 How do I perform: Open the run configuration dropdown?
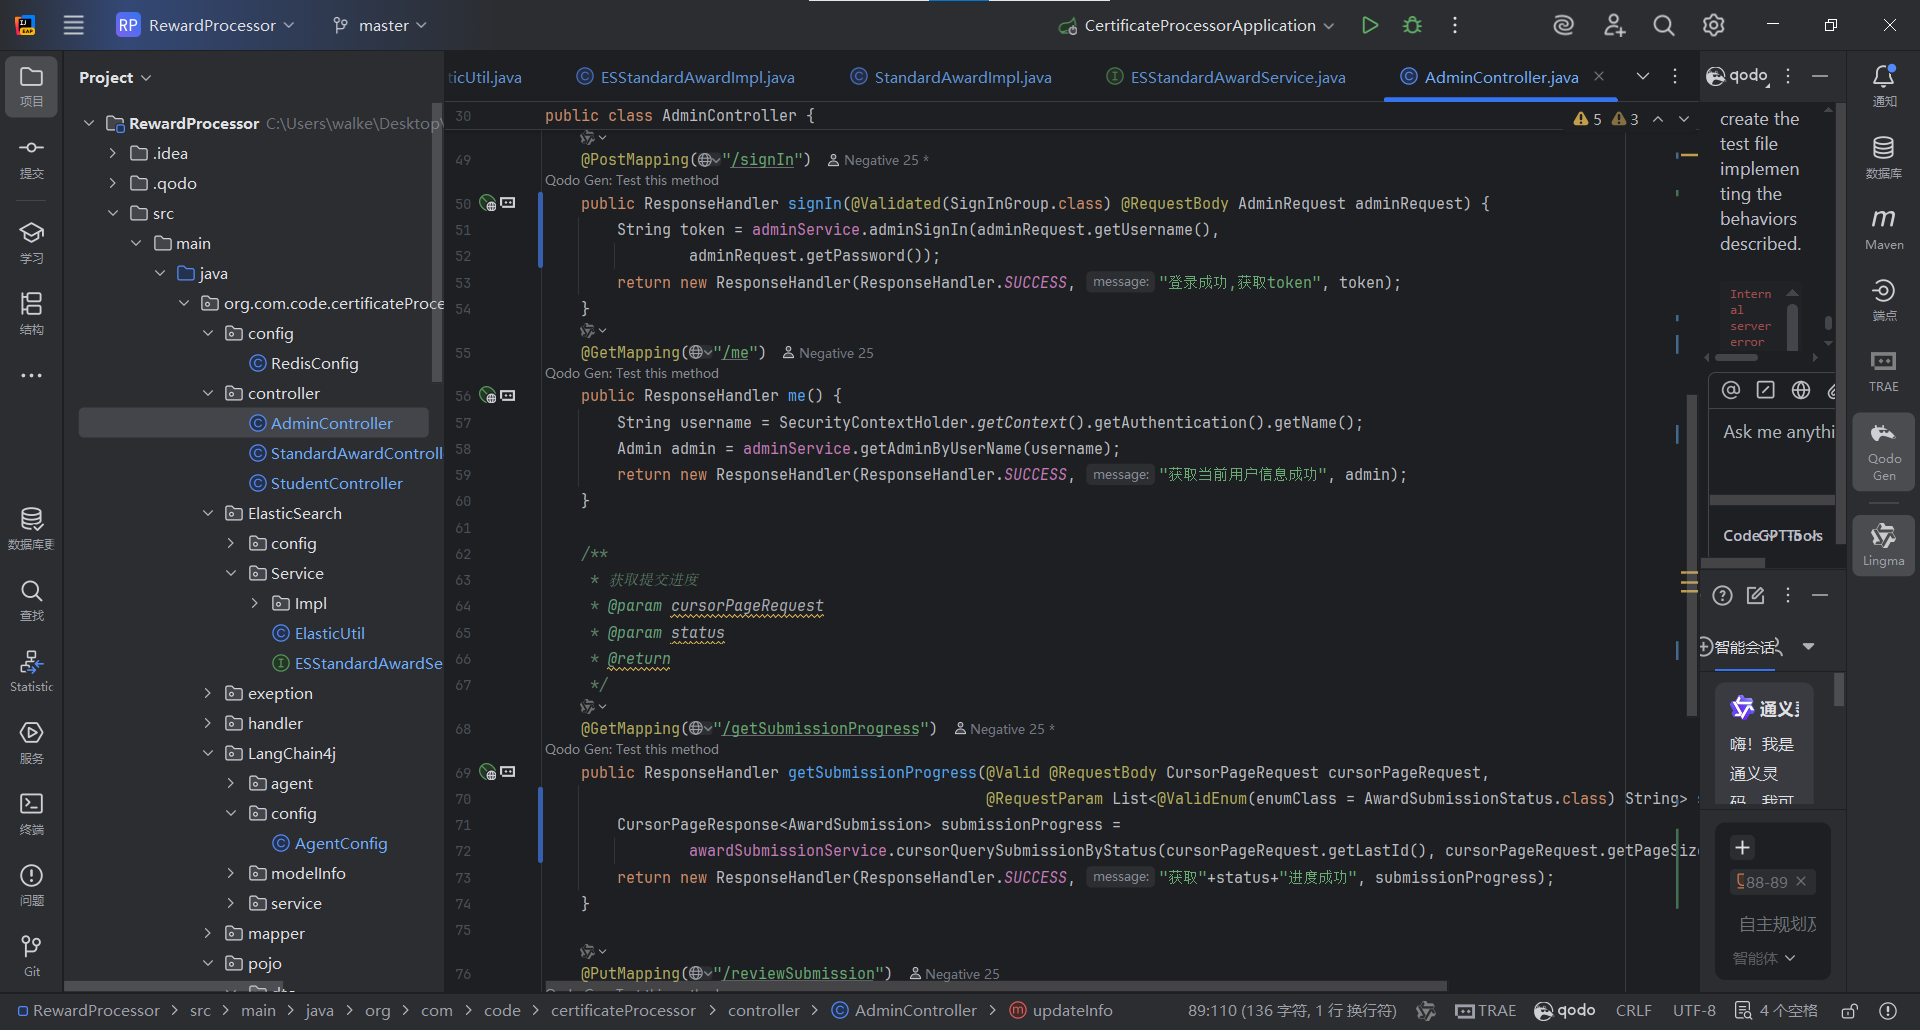(1198, 25)
